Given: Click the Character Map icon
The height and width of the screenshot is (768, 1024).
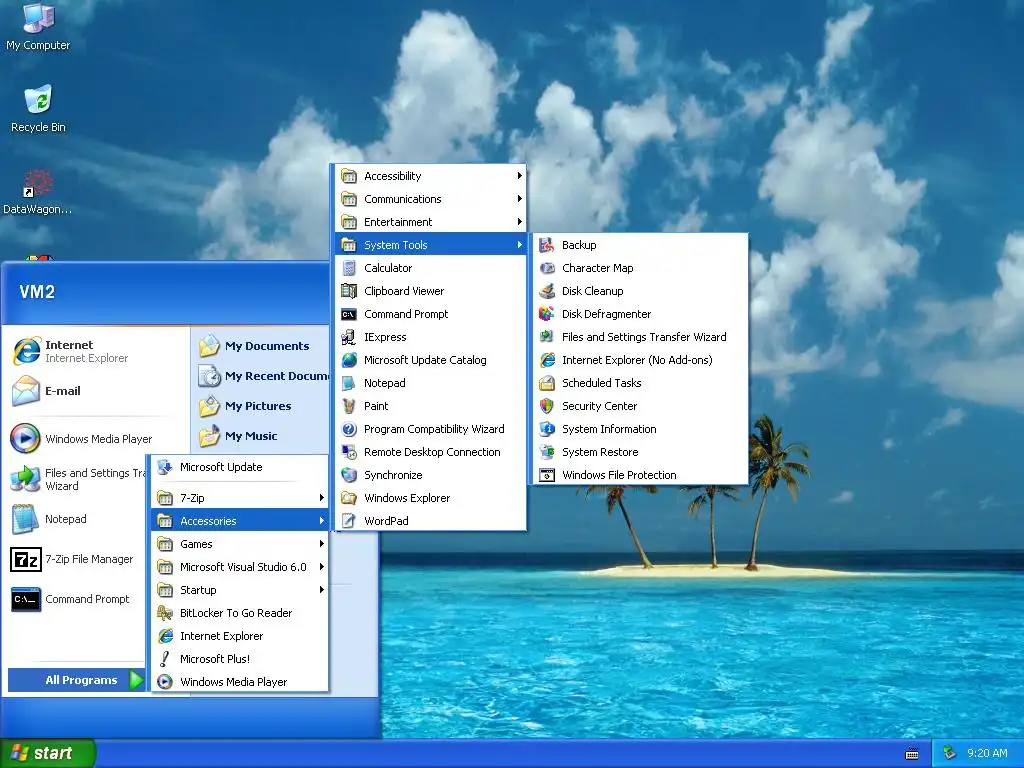Looking at the screenshot, I should pyautogui.click(x=547, y=268).
